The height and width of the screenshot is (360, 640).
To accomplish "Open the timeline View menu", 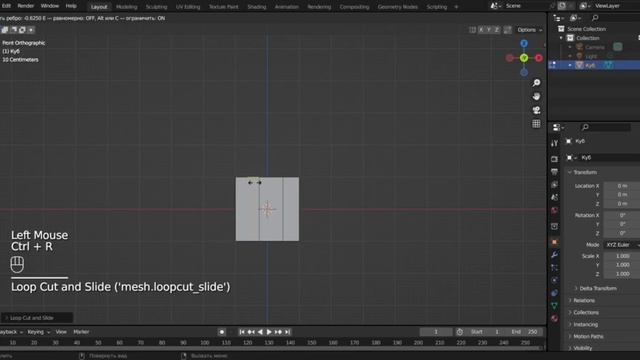I will tap(61, 332).
